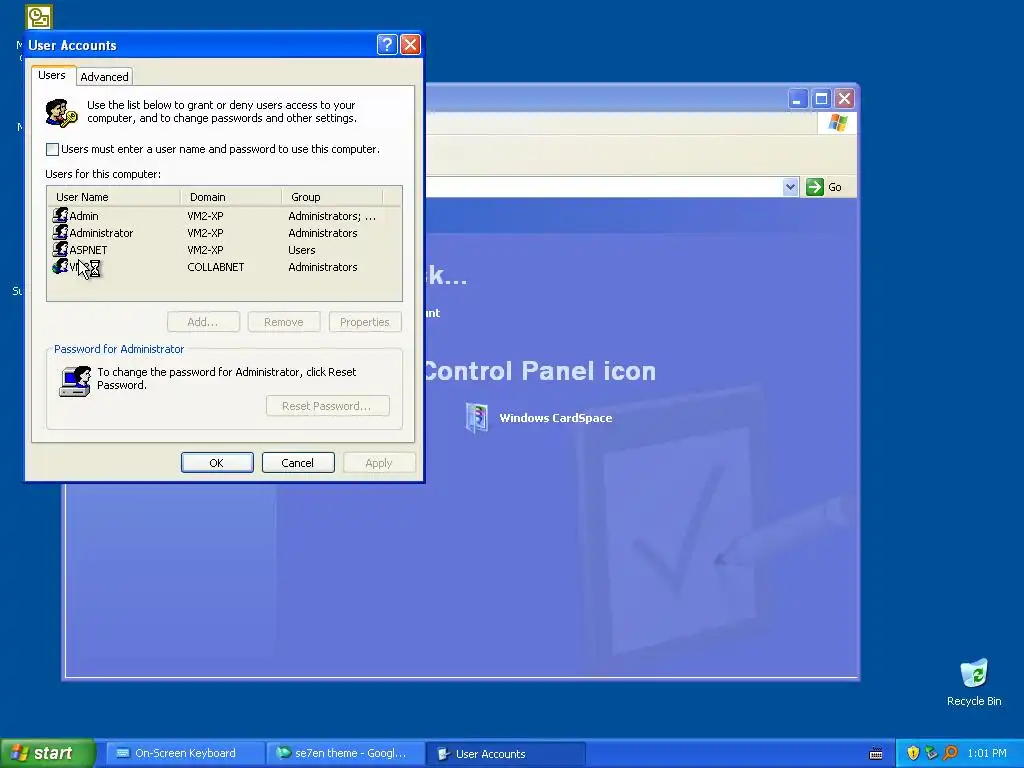1024x768 pixels.
Task: Click the User Accounts taskbar button
Action: 505,753
